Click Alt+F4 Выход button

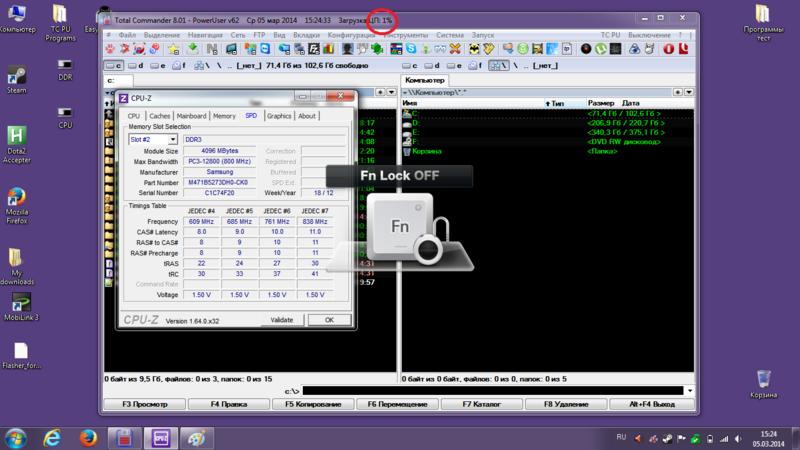[x=652, y=404]
